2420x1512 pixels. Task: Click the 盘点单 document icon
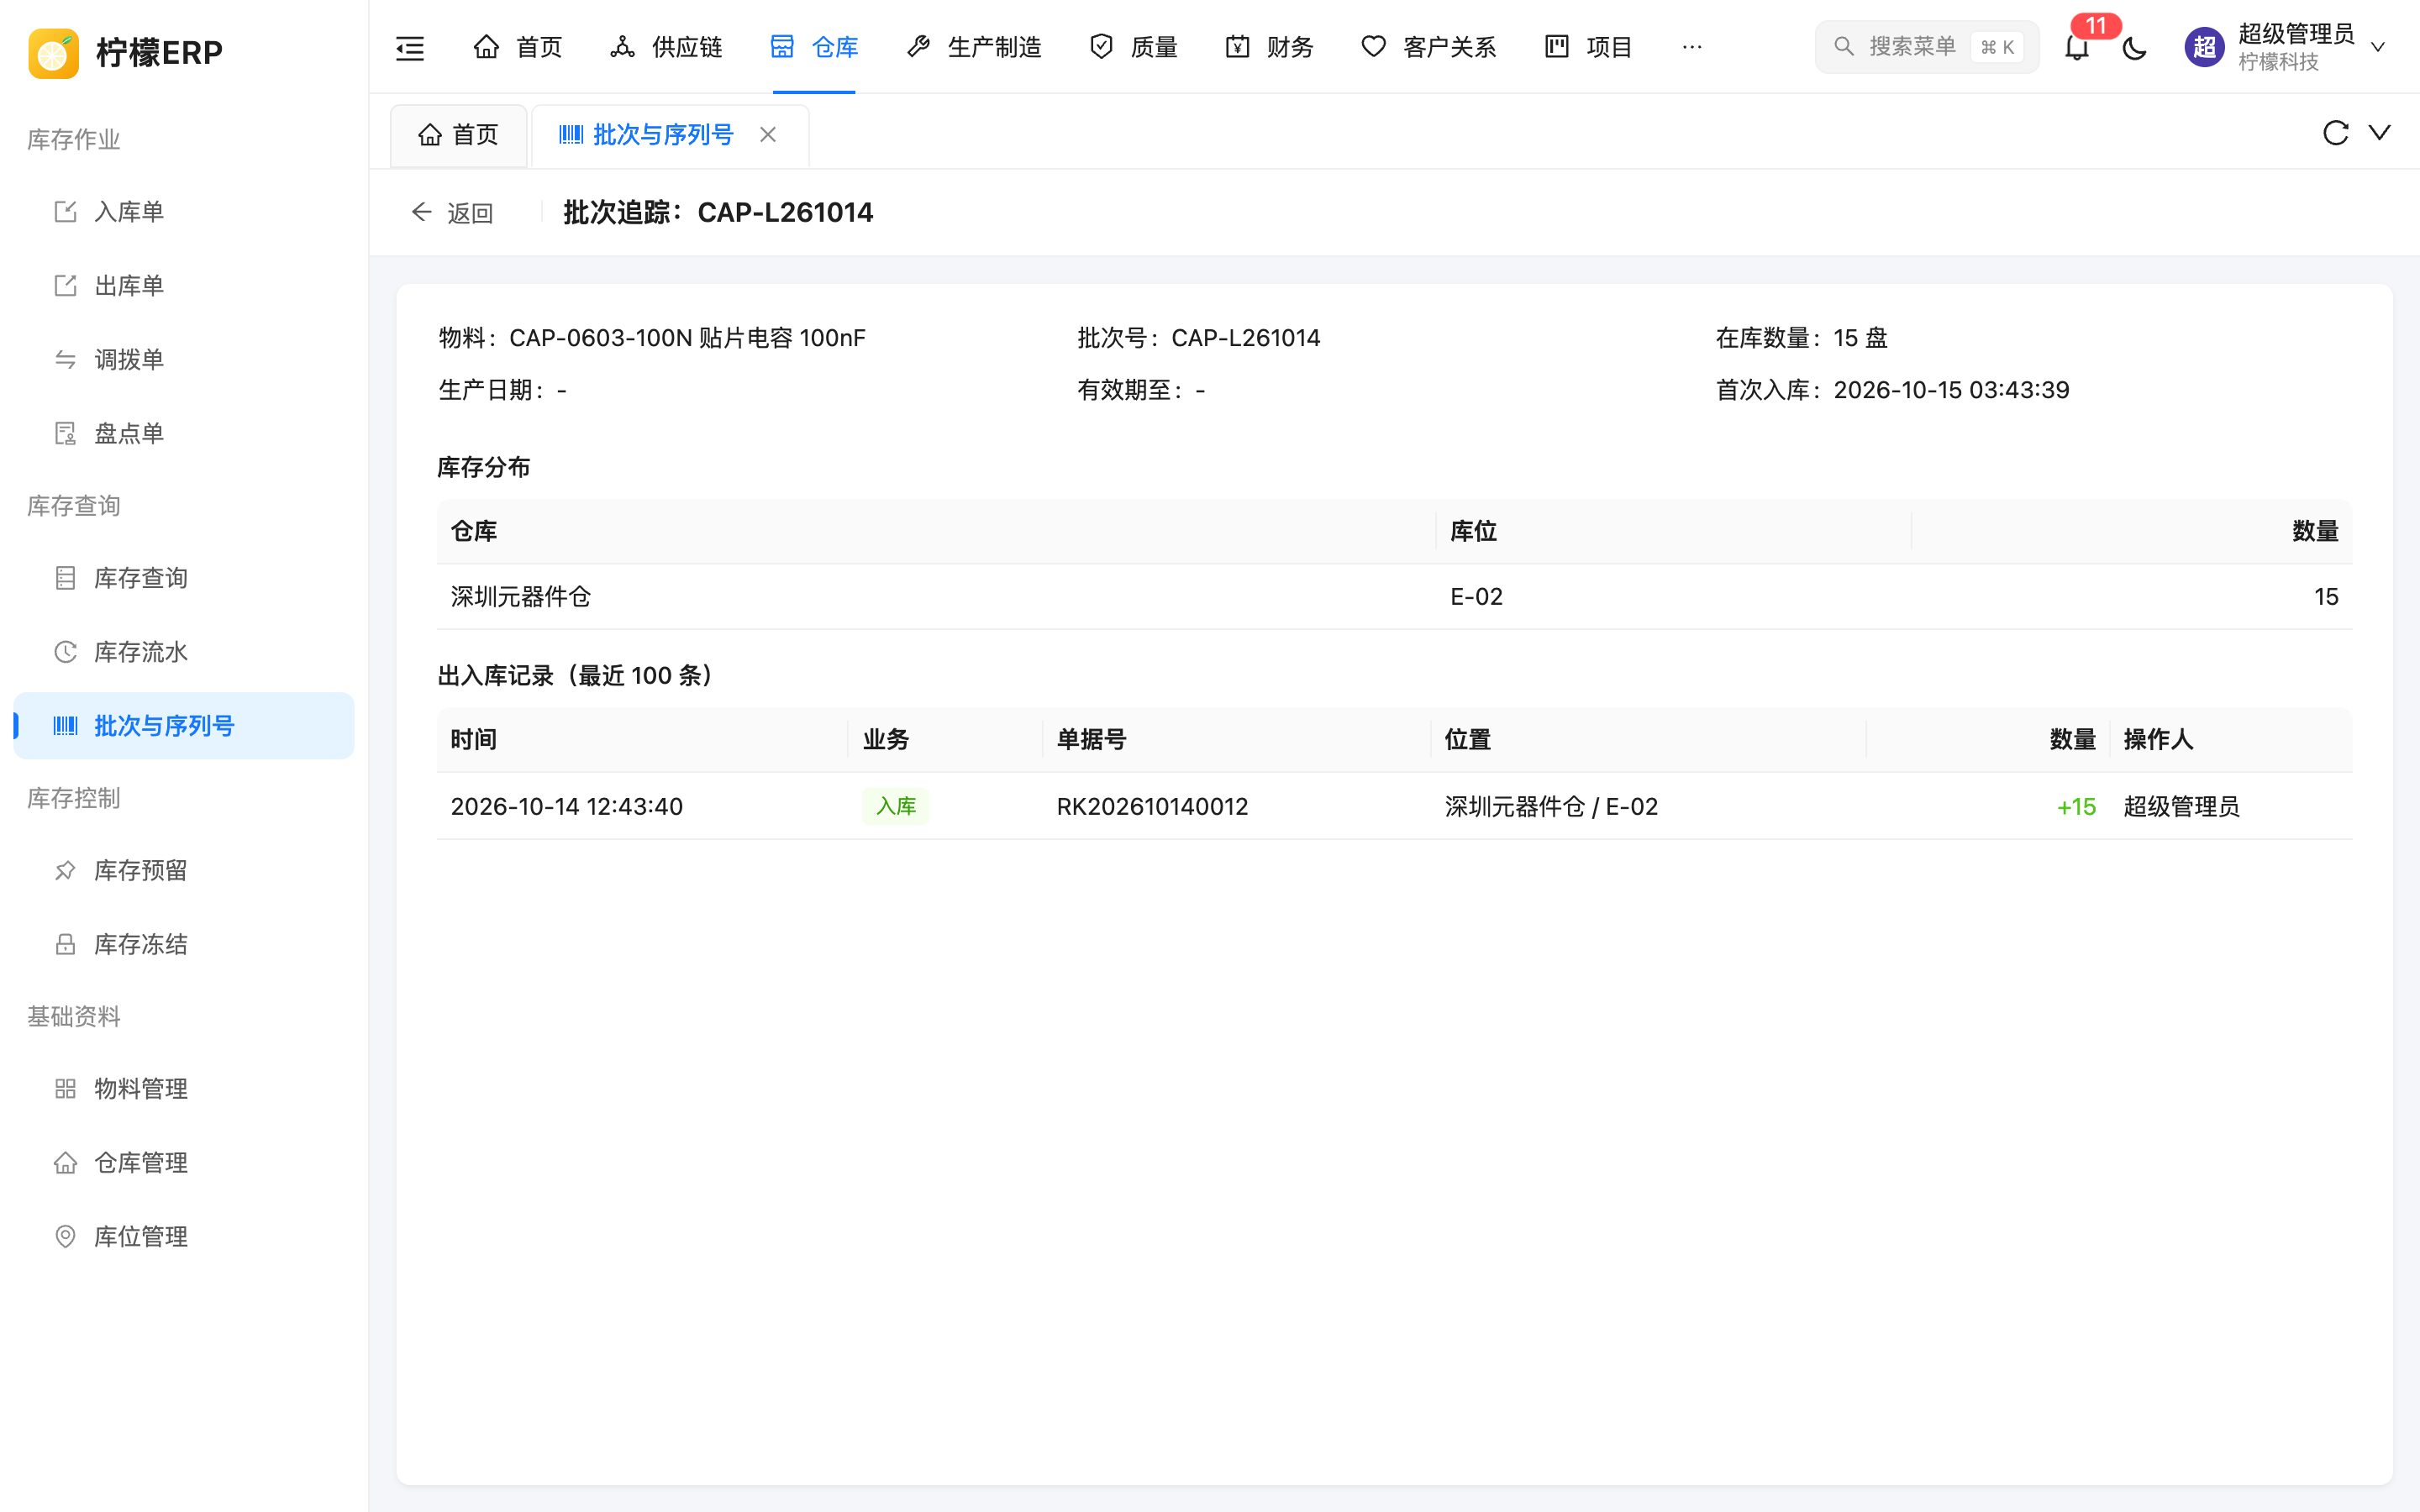(x=65, y=434)
